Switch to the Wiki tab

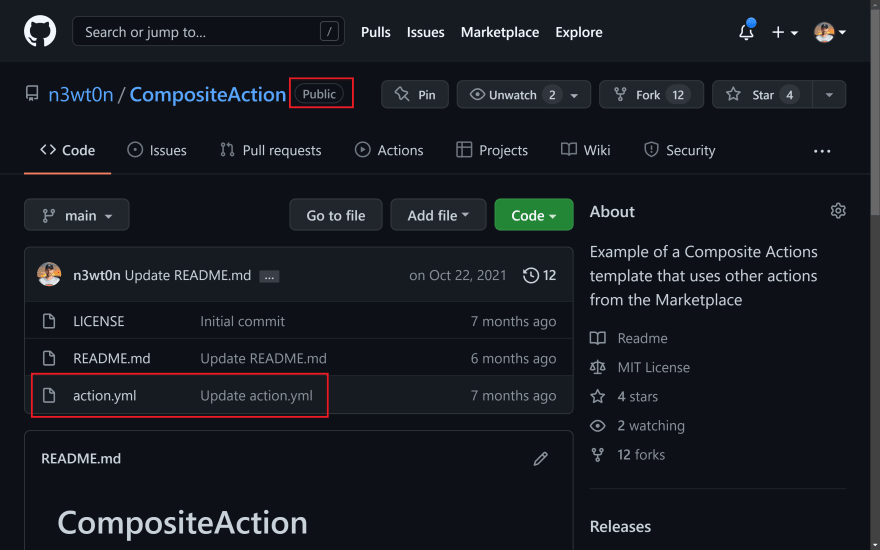[585, 150]
